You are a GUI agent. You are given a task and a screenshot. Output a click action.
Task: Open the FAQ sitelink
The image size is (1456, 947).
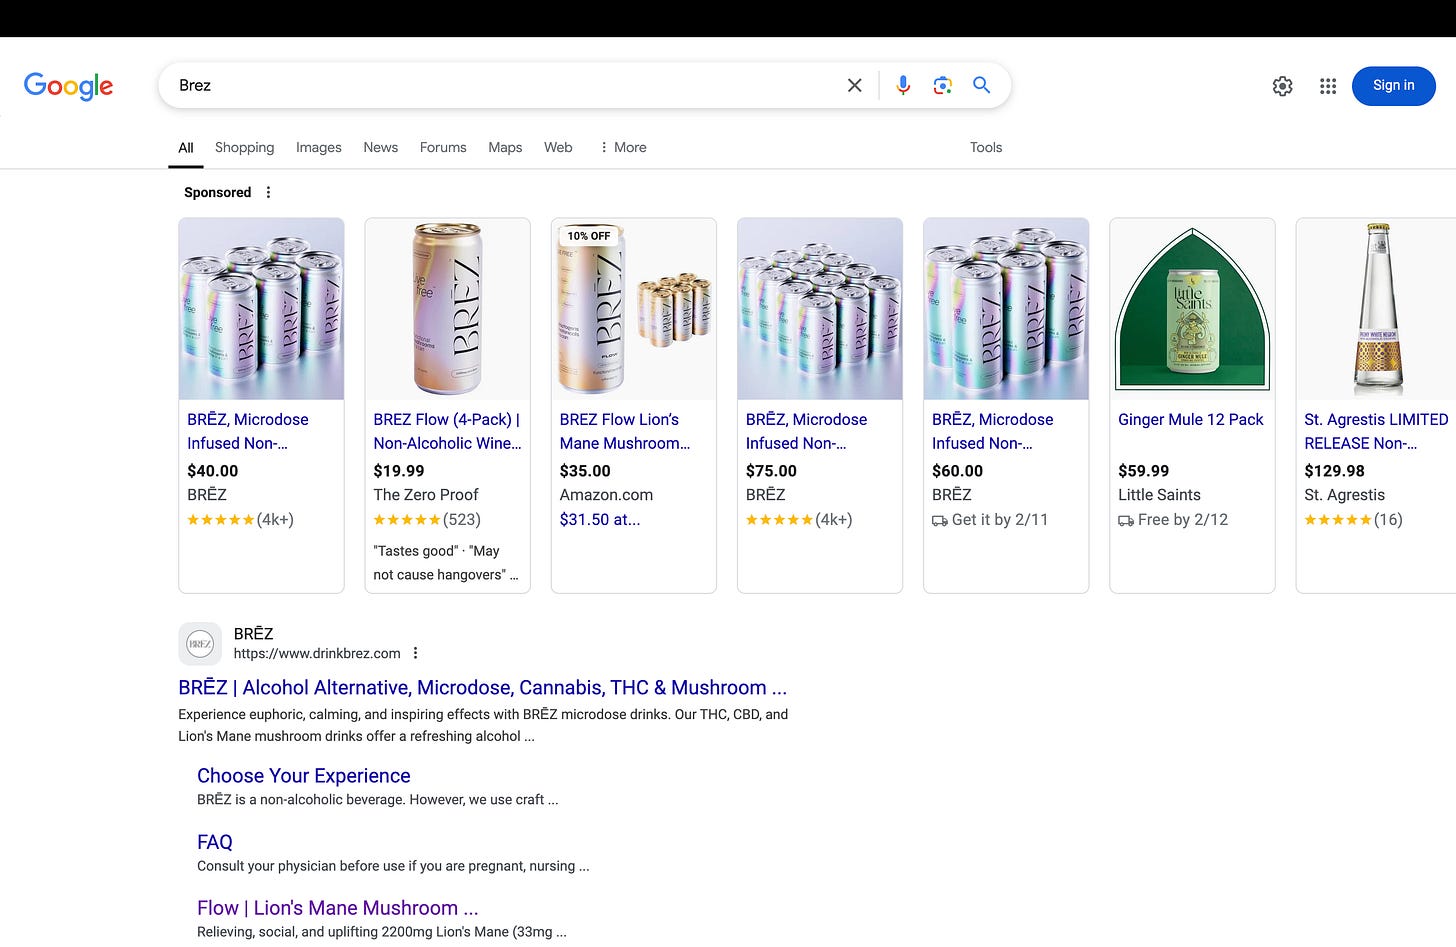coord(215,842)
